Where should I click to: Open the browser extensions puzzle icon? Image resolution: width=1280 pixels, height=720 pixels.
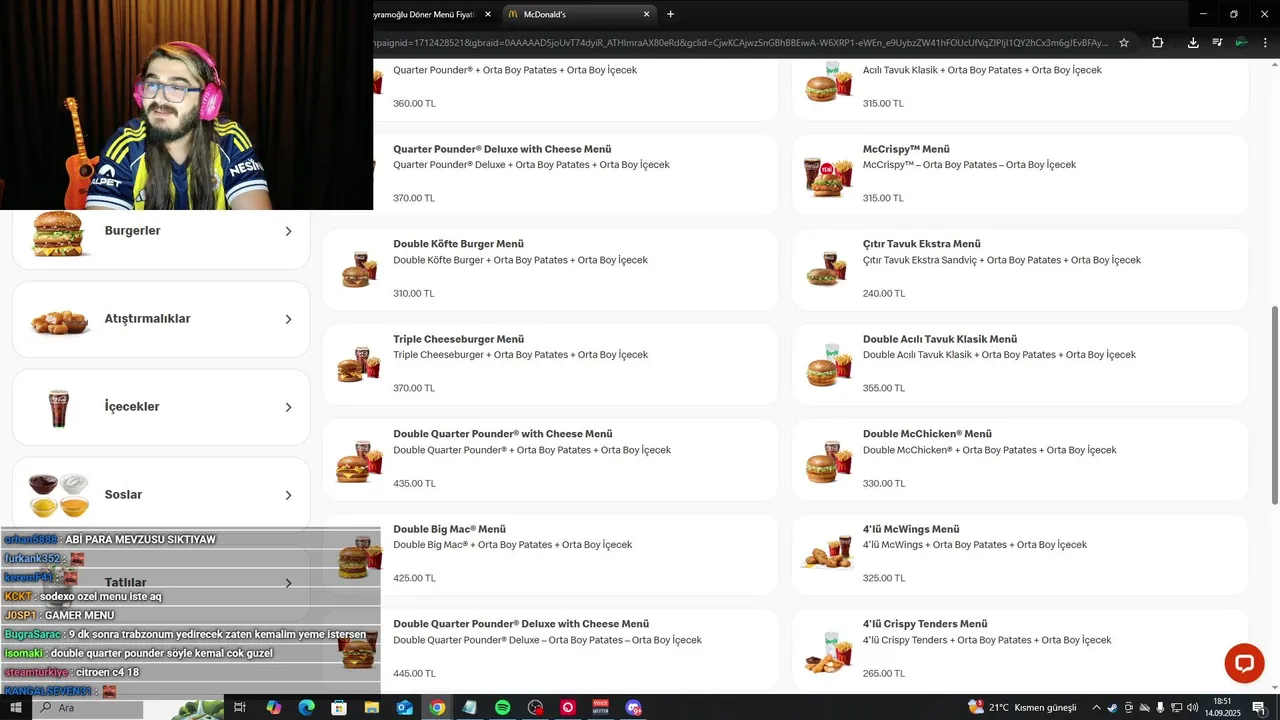(1157, 43)
